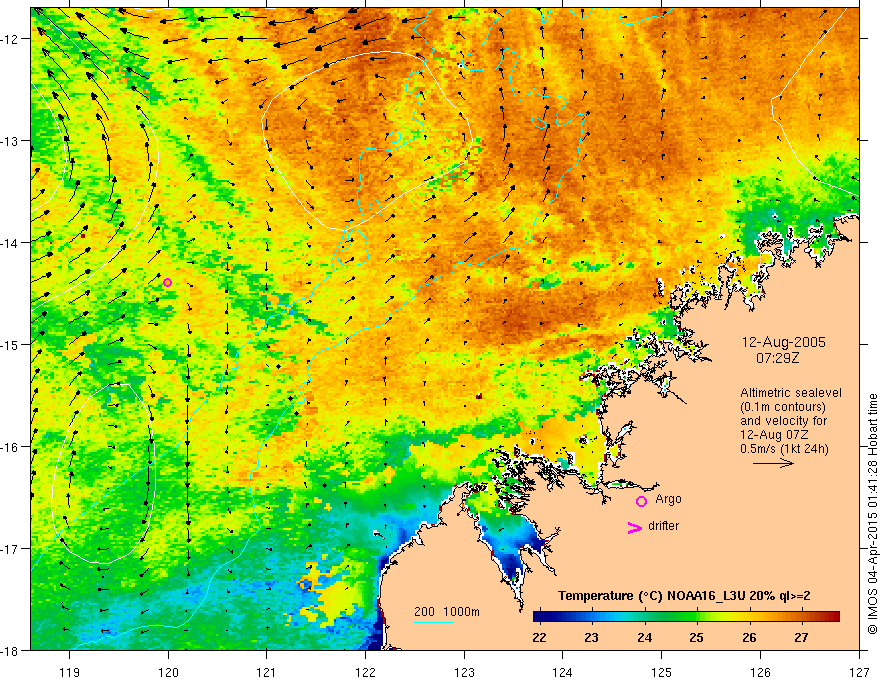Click colorbar tick label '24'

pos(644,637)
